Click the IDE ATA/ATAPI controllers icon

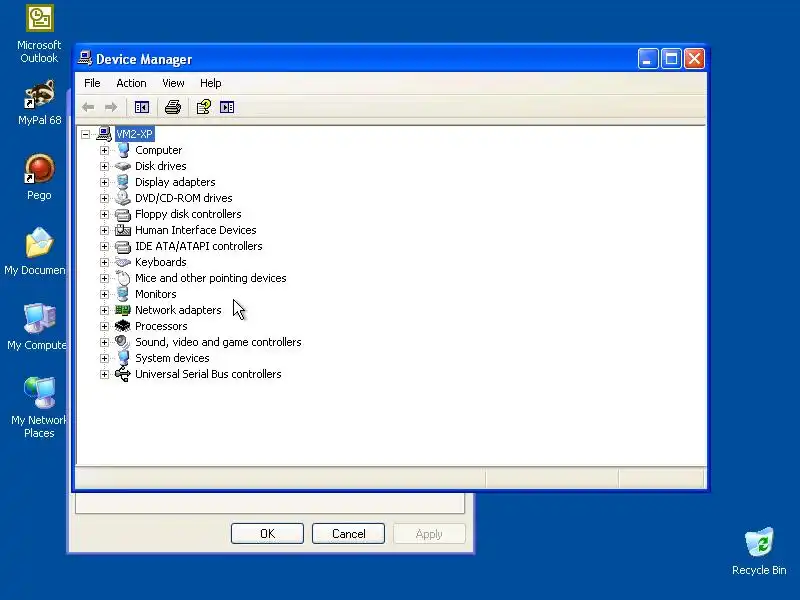123,246
